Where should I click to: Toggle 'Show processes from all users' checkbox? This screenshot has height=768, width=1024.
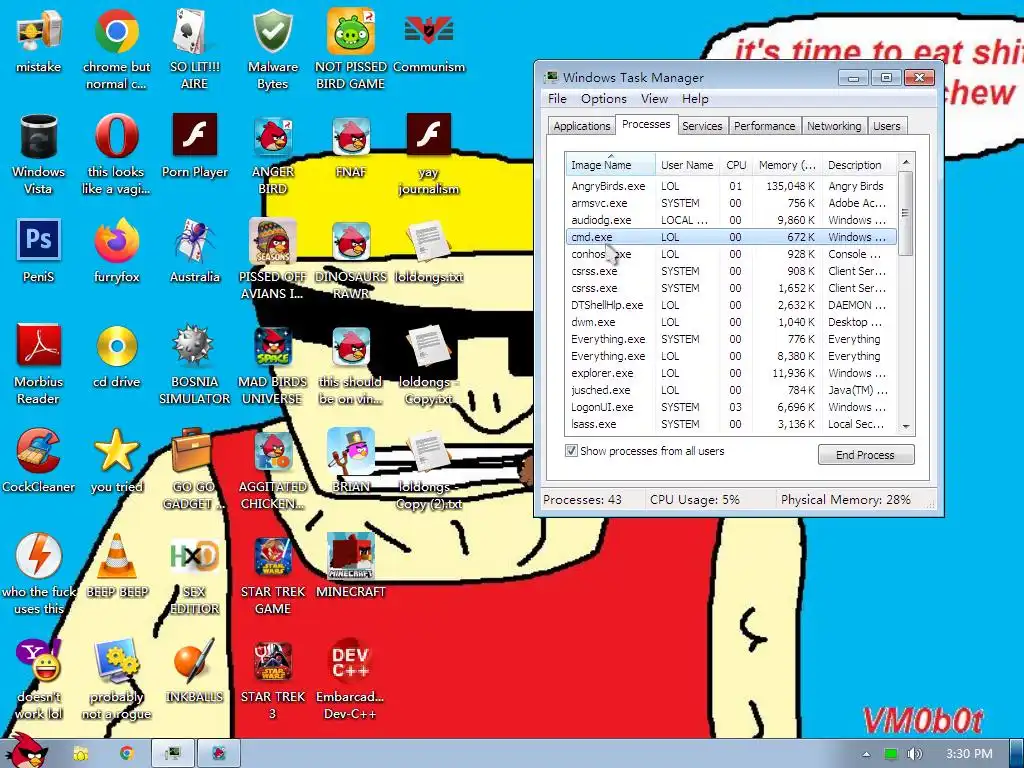571,451
